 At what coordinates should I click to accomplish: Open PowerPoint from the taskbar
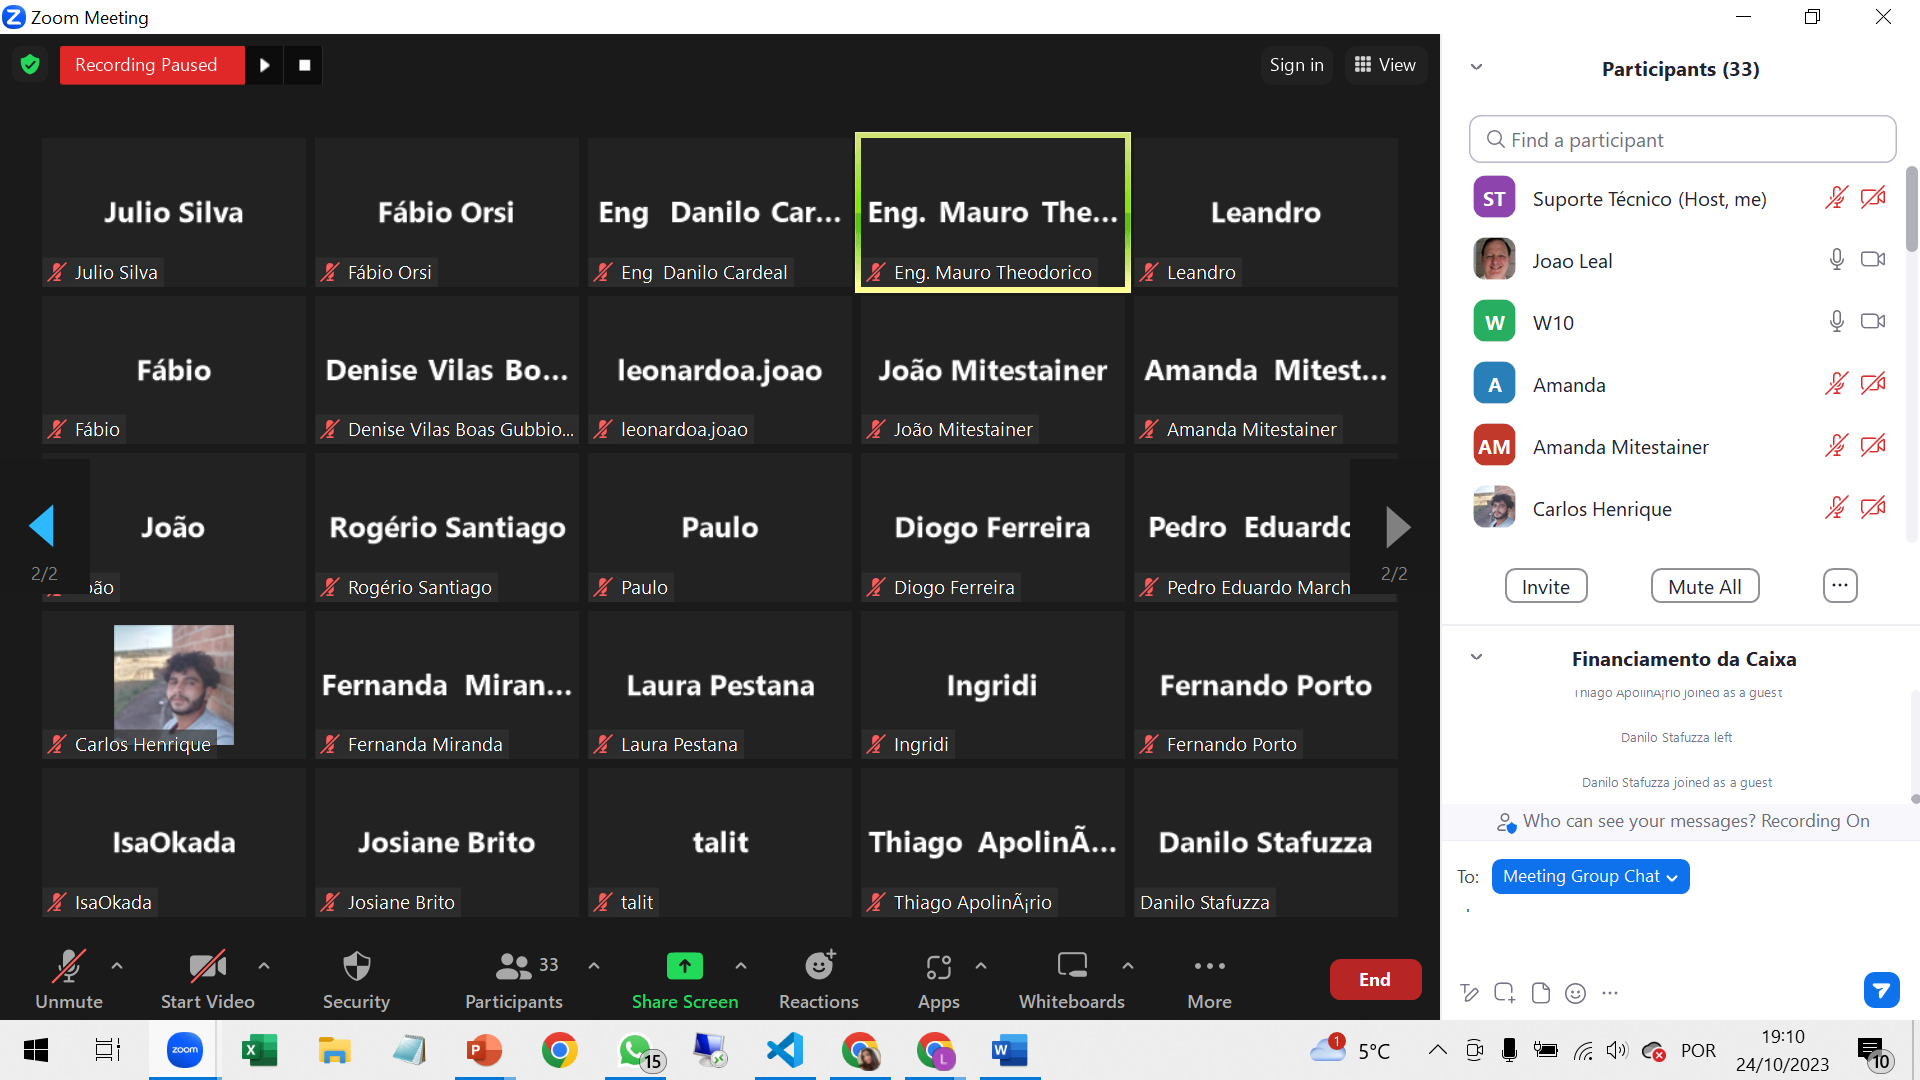coord(484,1050)
